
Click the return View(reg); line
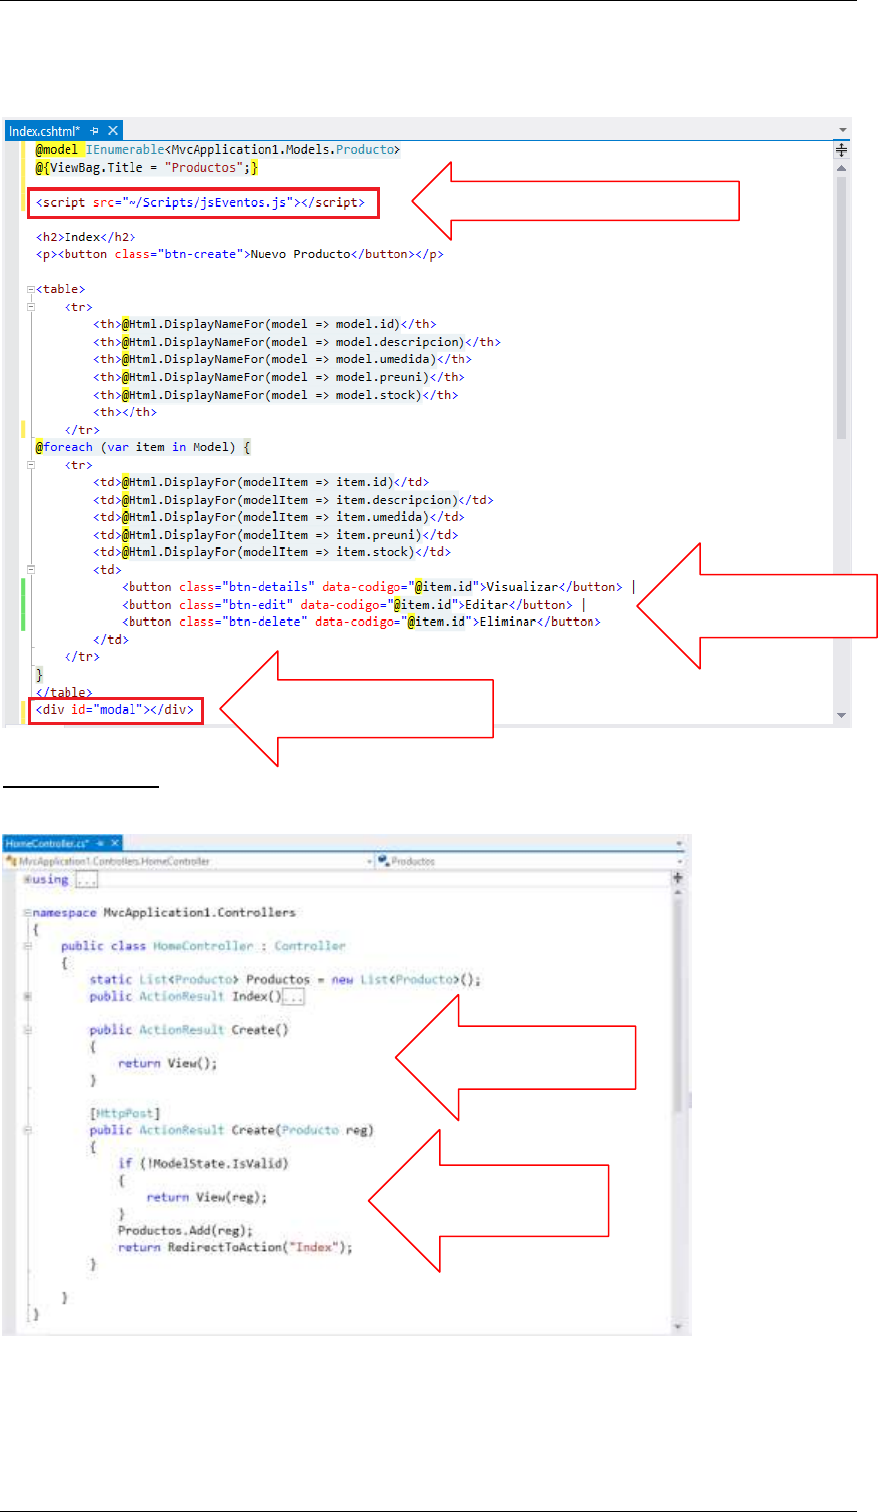click(x=207, y=1197)
